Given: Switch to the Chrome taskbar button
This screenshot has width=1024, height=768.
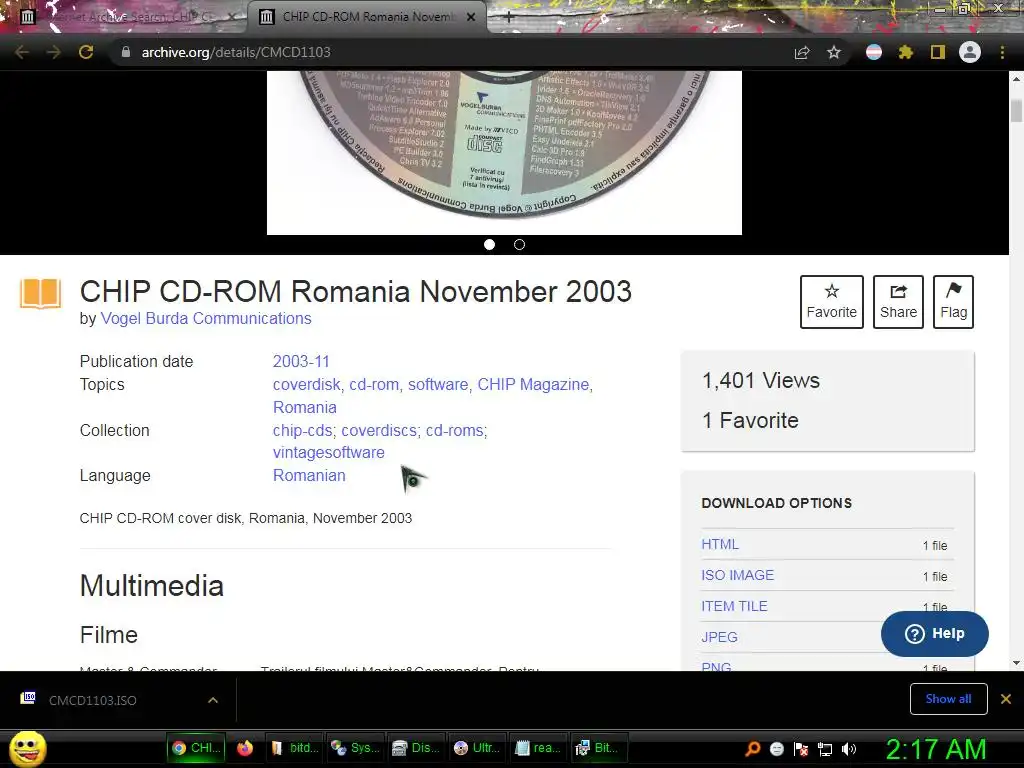Looking at the screenshot, I should tap(197, 748).
